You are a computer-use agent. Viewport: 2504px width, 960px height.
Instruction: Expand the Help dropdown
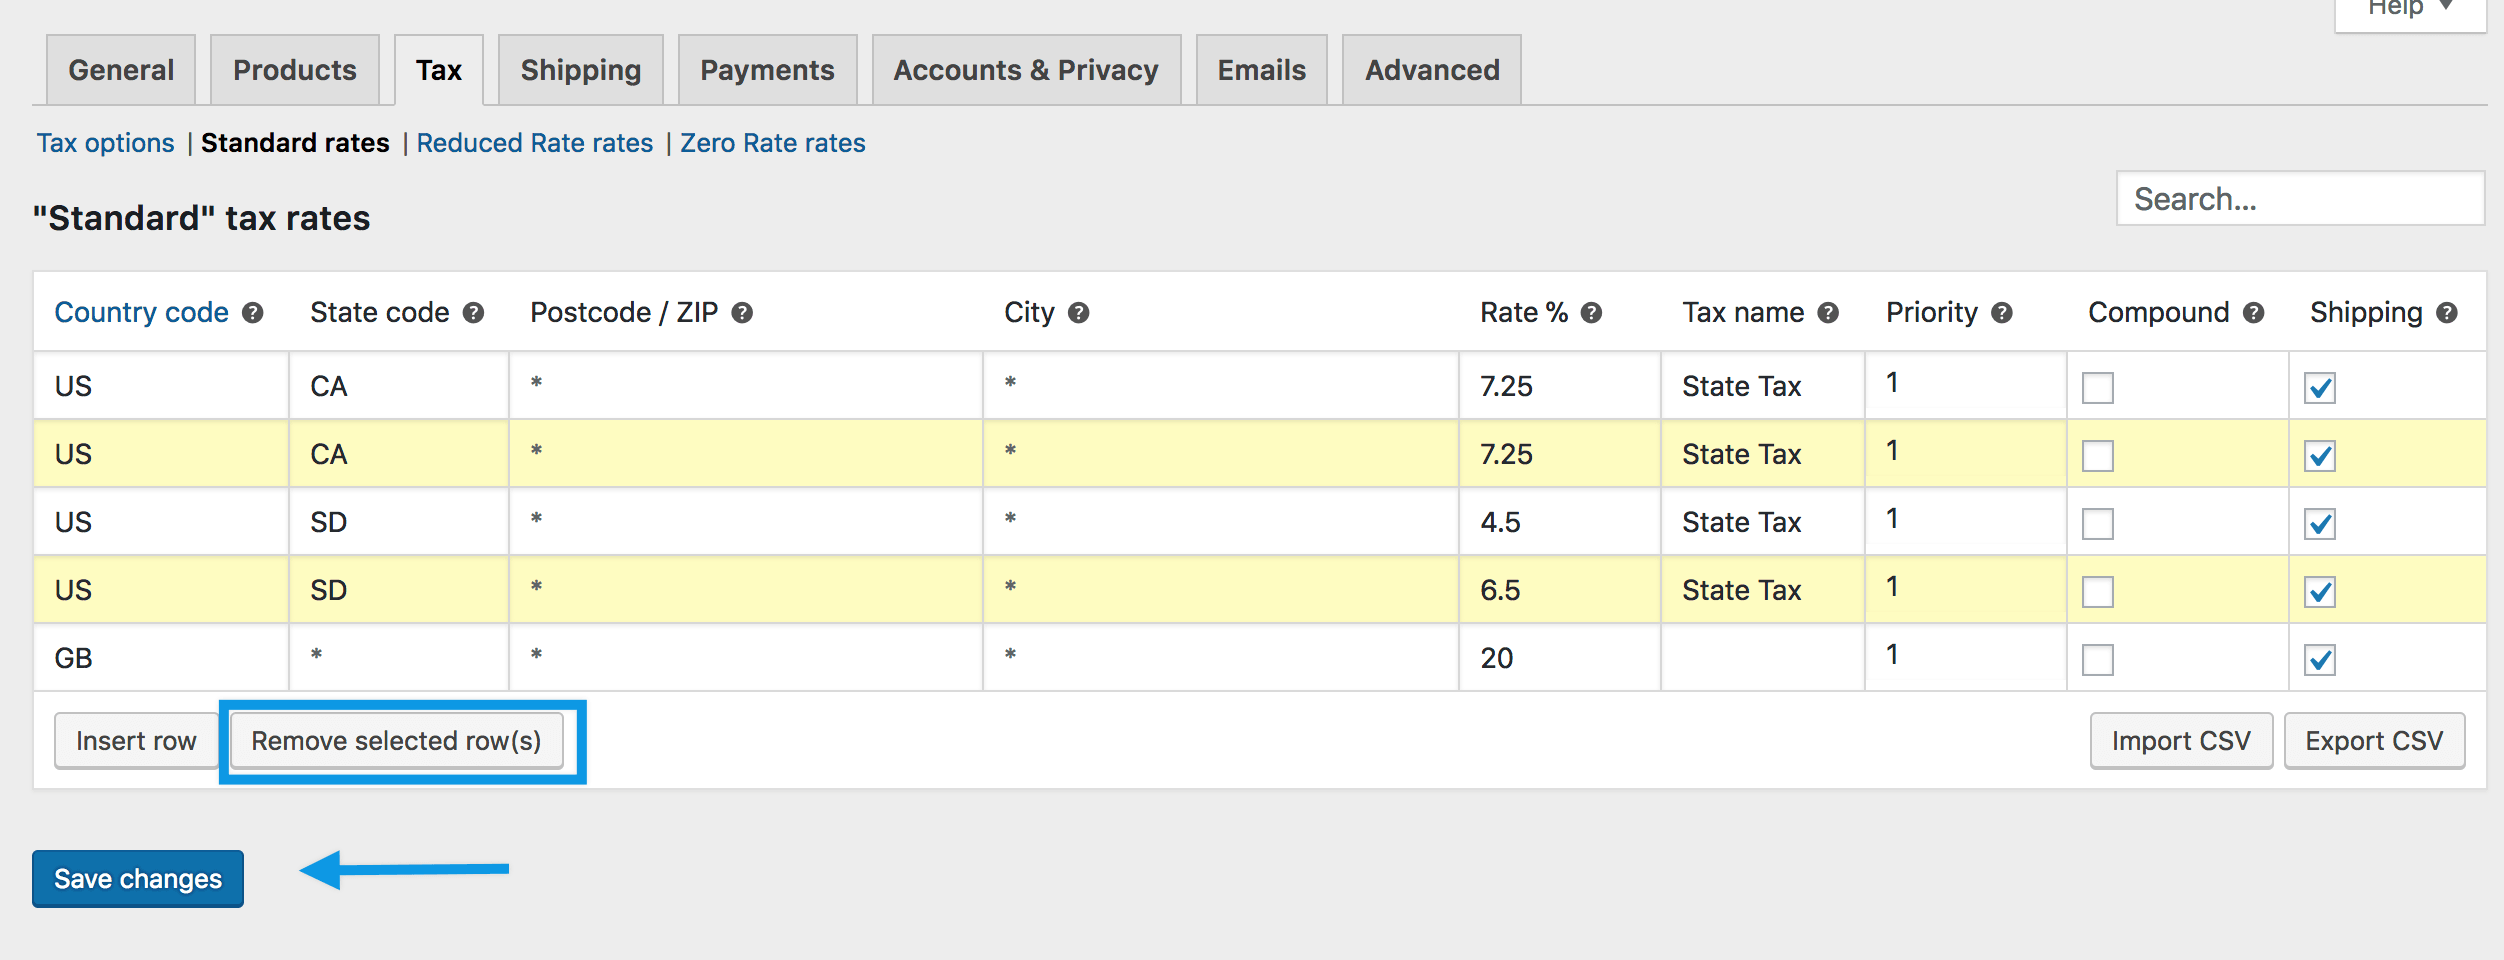pos(2410,10)
